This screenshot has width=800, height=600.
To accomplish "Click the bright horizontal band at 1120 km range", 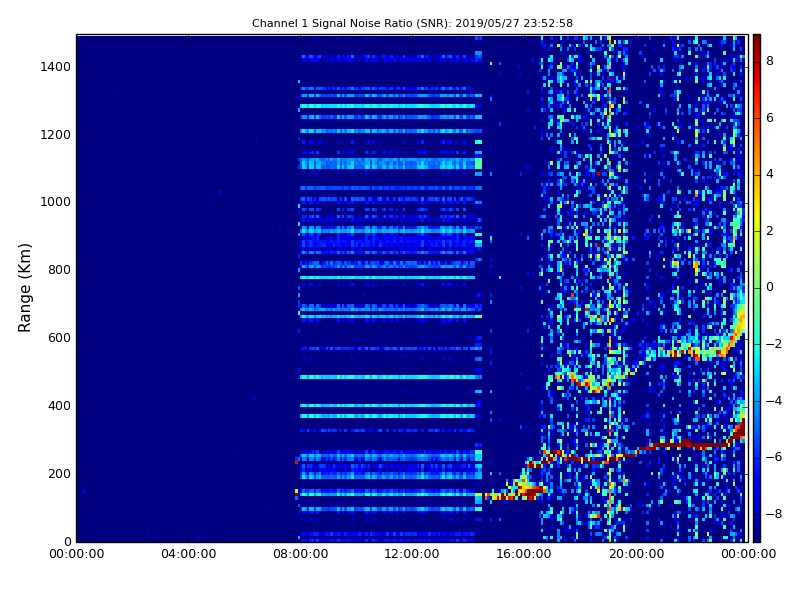I will pyautogui.click(x=391, y=164).
